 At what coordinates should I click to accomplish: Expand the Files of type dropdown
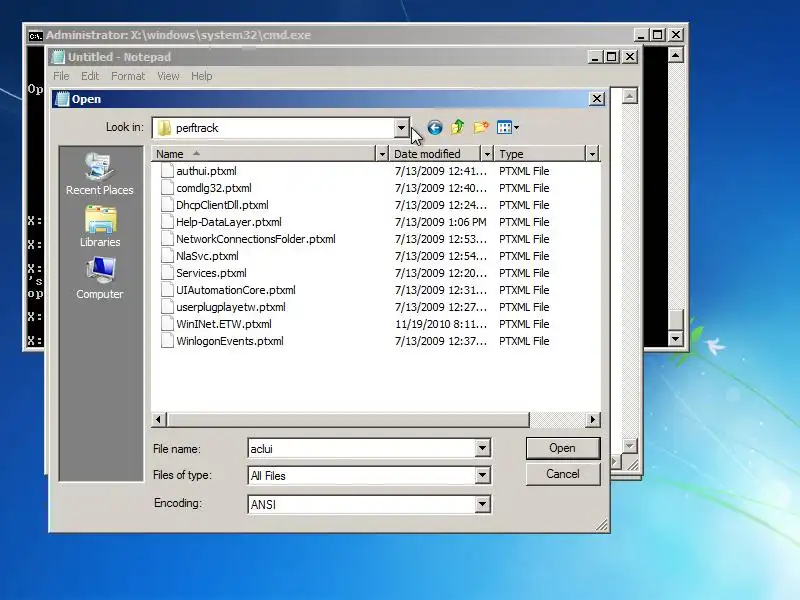point(482,476)
